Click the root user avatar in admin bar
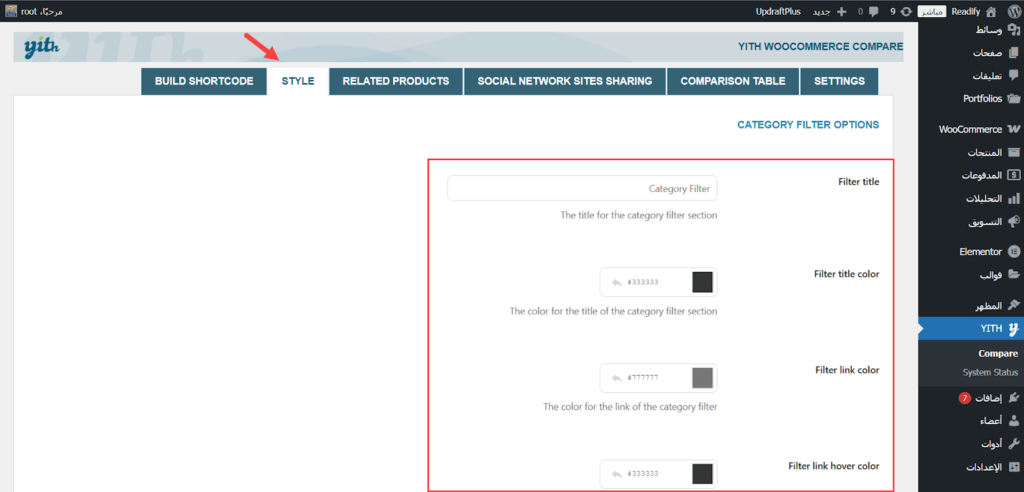This screenshot has width=1024, height=492. (x=11, y=11)
